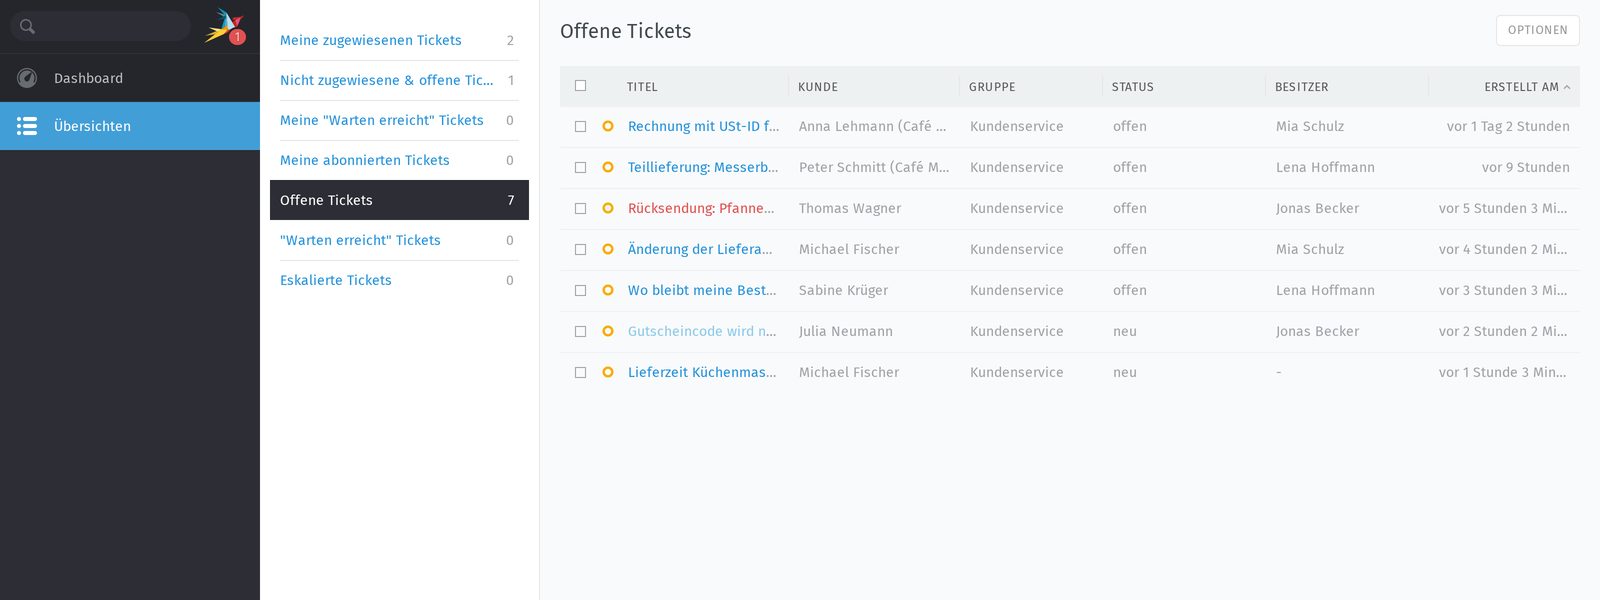Image resolution: width=1600 pixels, height=600 pixels.
Task: Sort tickets by Titel column
Action: (x=642, y=87)
